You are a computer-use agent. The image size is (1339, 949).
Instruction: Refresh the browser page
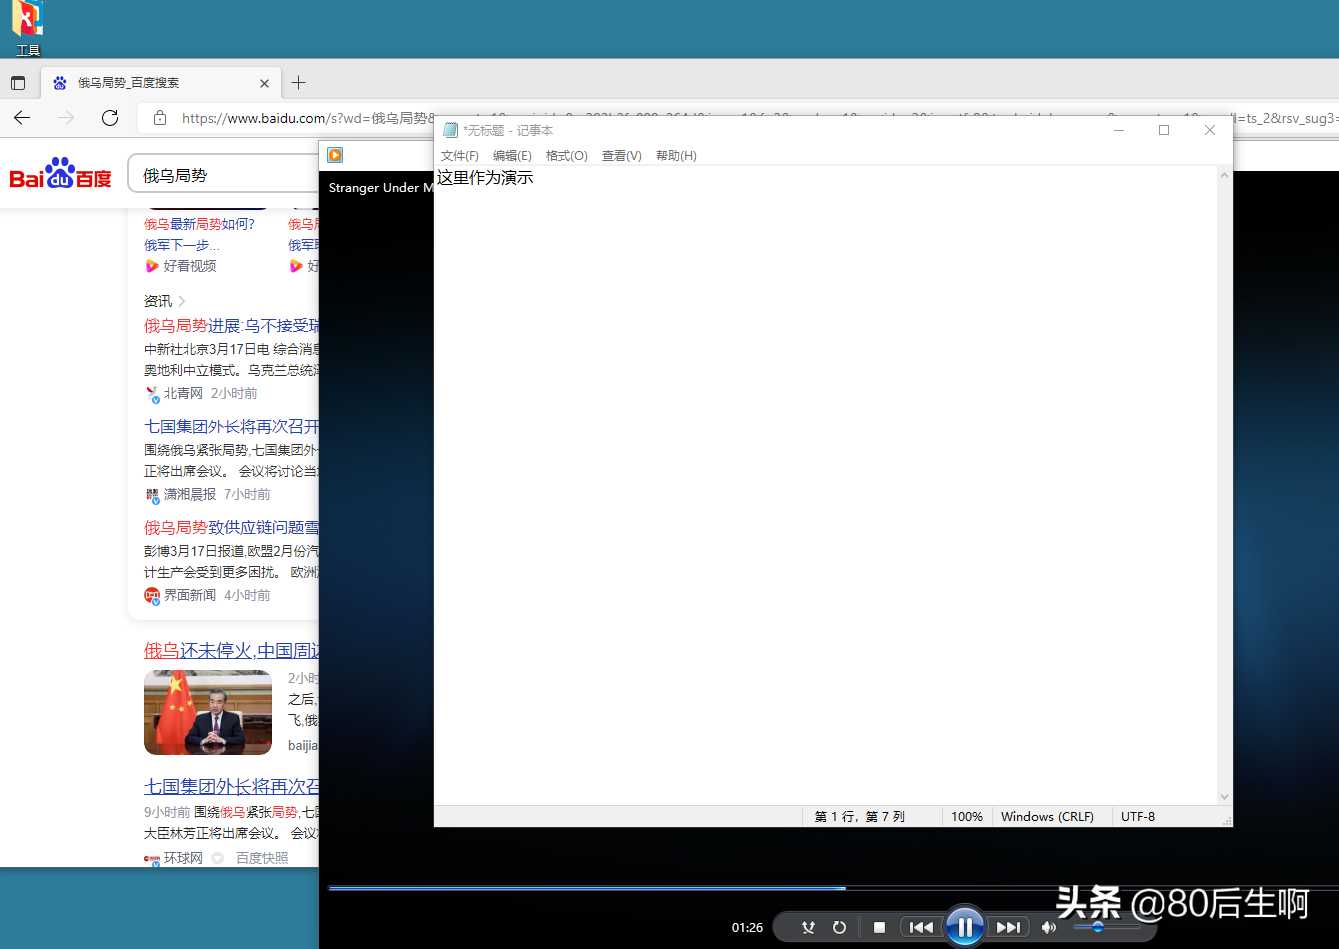pyautogui.click(x=110, y=118)
